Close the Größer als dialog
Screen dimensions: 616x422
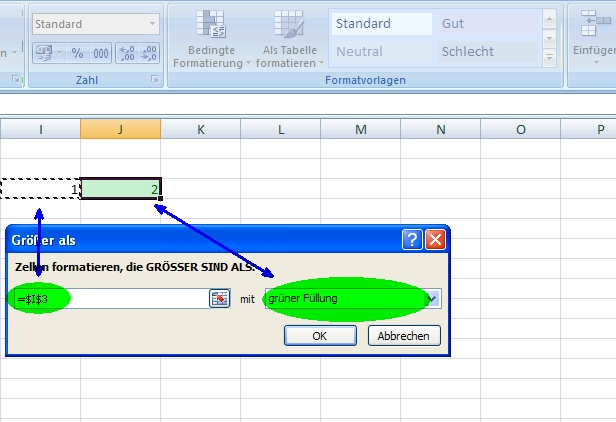tap(435, 239)
